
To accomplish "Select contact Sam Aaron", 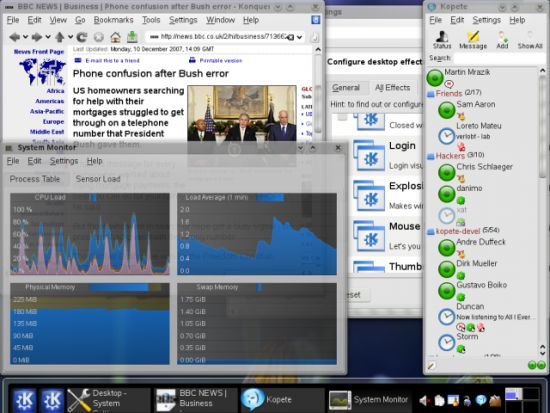I will pos(476,104).
